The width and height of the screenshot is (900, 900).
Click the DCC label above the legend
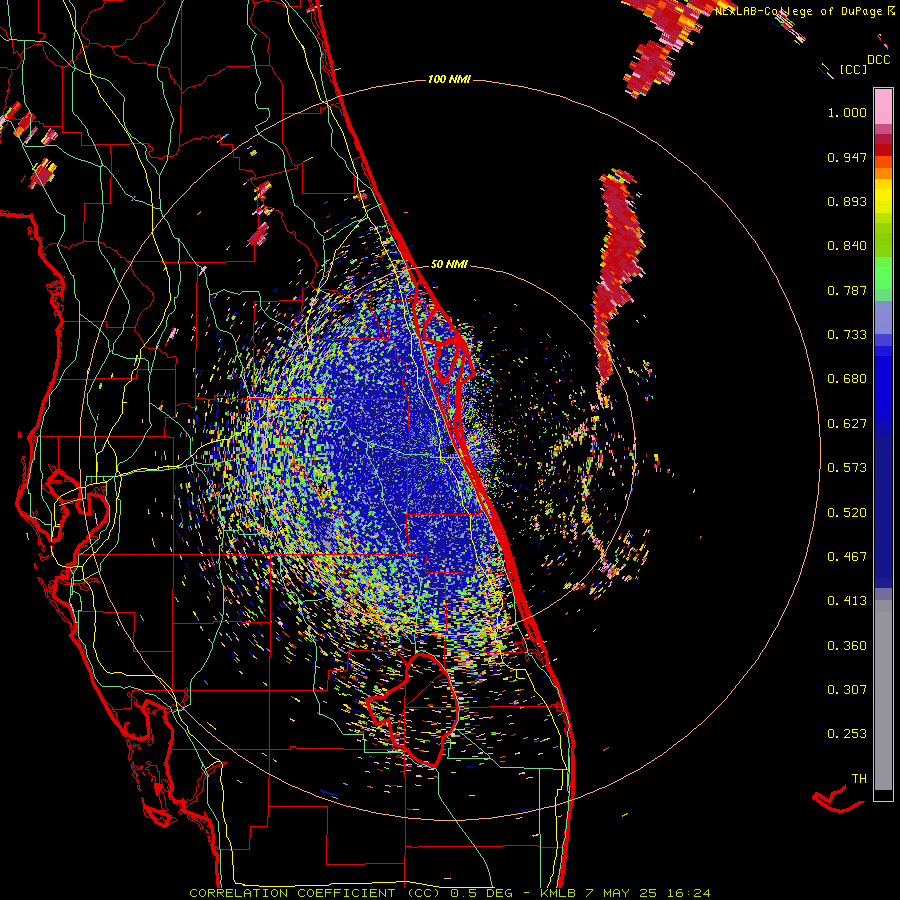click(x=878, y=60)
